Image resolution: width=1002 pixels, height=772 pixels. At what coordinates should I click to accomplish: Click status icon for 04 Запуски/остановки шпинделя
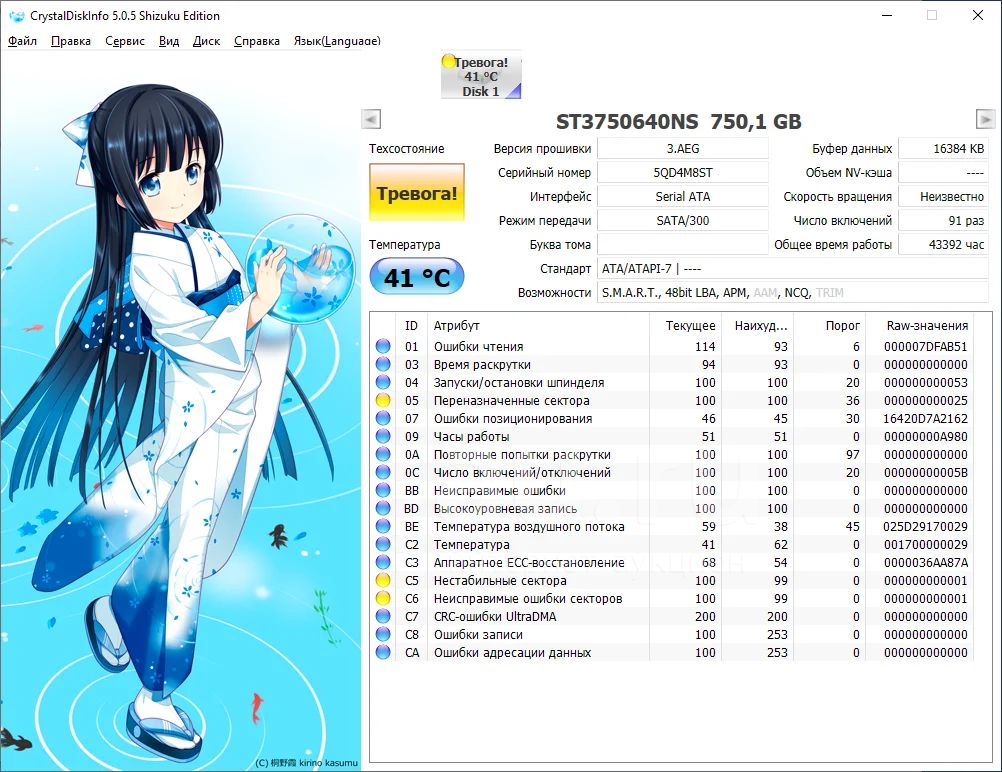pos(383,382)
